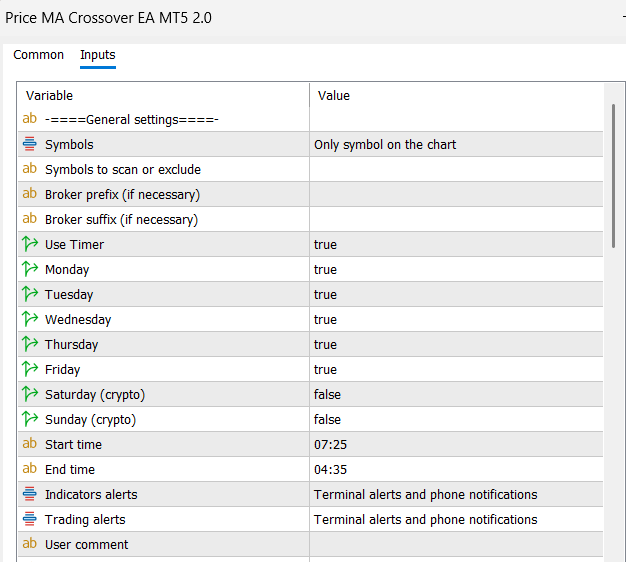Click the User comment string icon

tap(29, 545)
